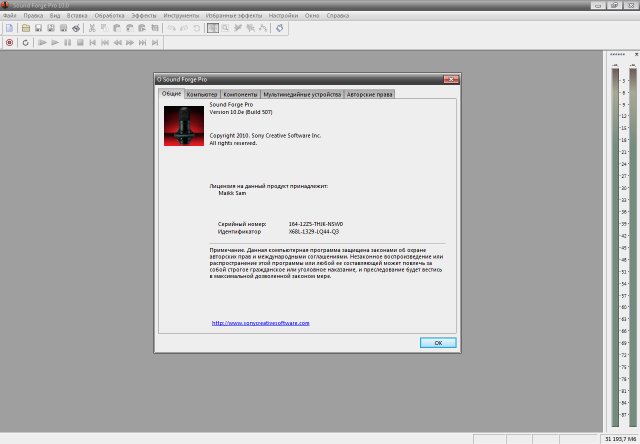The height and width of the screenshot is (444, 640).
Task: Click the New file icon in the toolbar
Action: pyautogui.click(x=9, y=28)
